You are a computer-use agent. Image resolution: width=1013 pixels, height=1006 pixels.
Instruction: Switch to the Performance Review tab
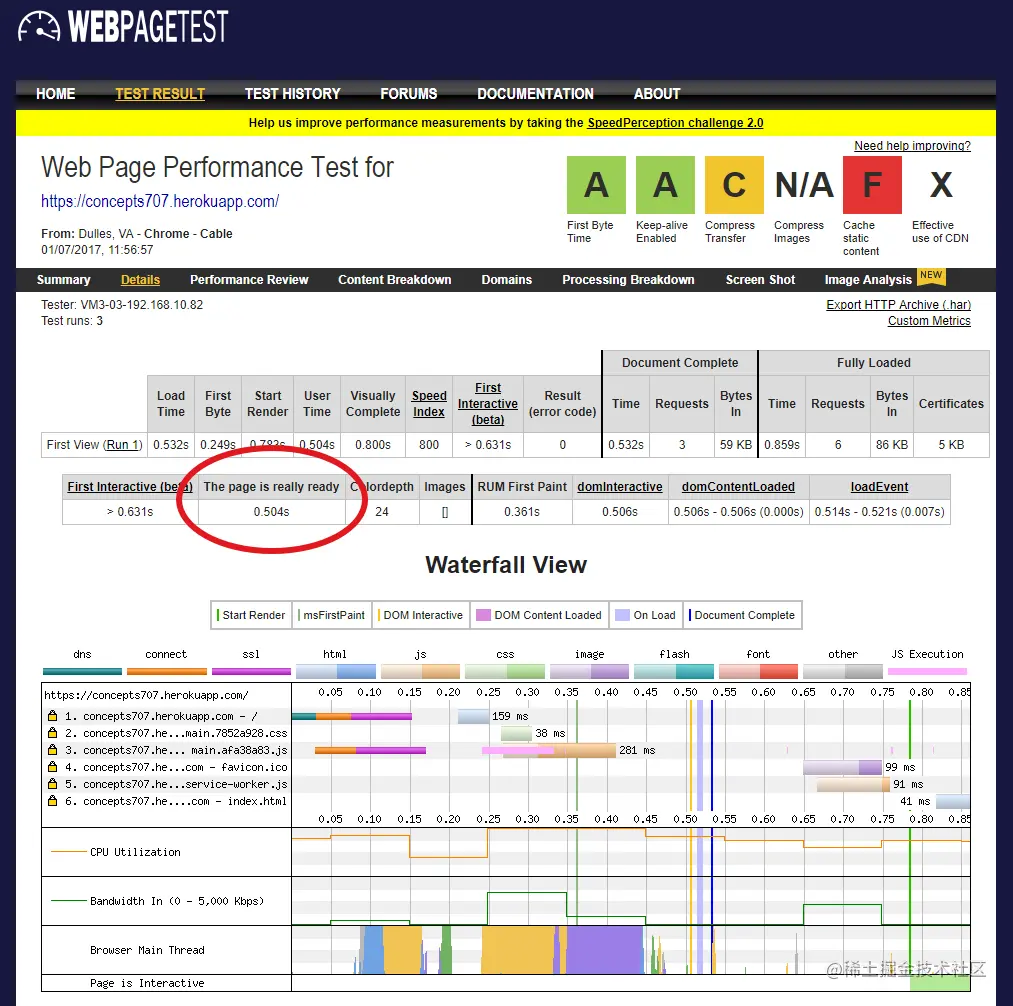(249, 280)
